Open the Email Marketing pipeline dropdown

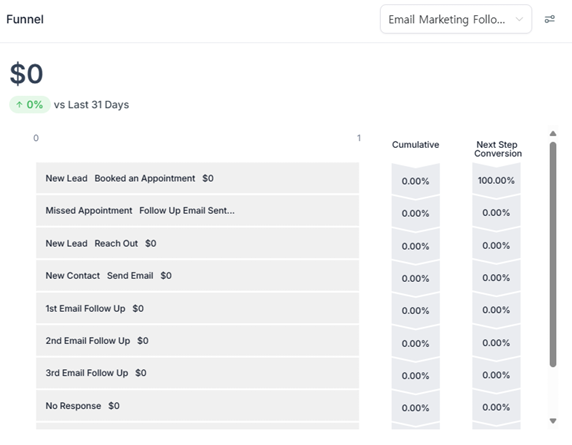[x=456, y=19]
